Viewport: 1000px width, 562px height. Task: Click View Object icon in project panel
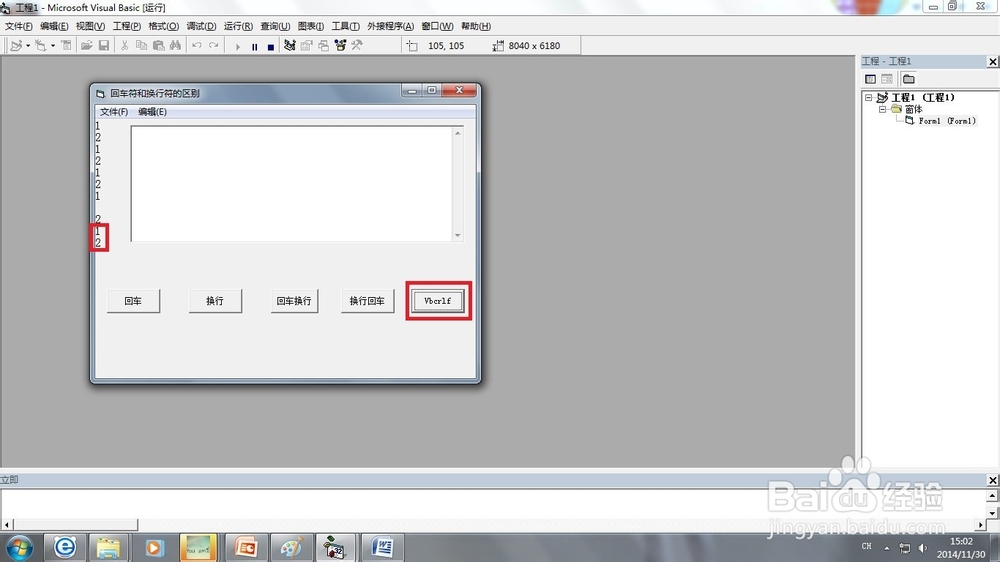(x=886, y=79)
